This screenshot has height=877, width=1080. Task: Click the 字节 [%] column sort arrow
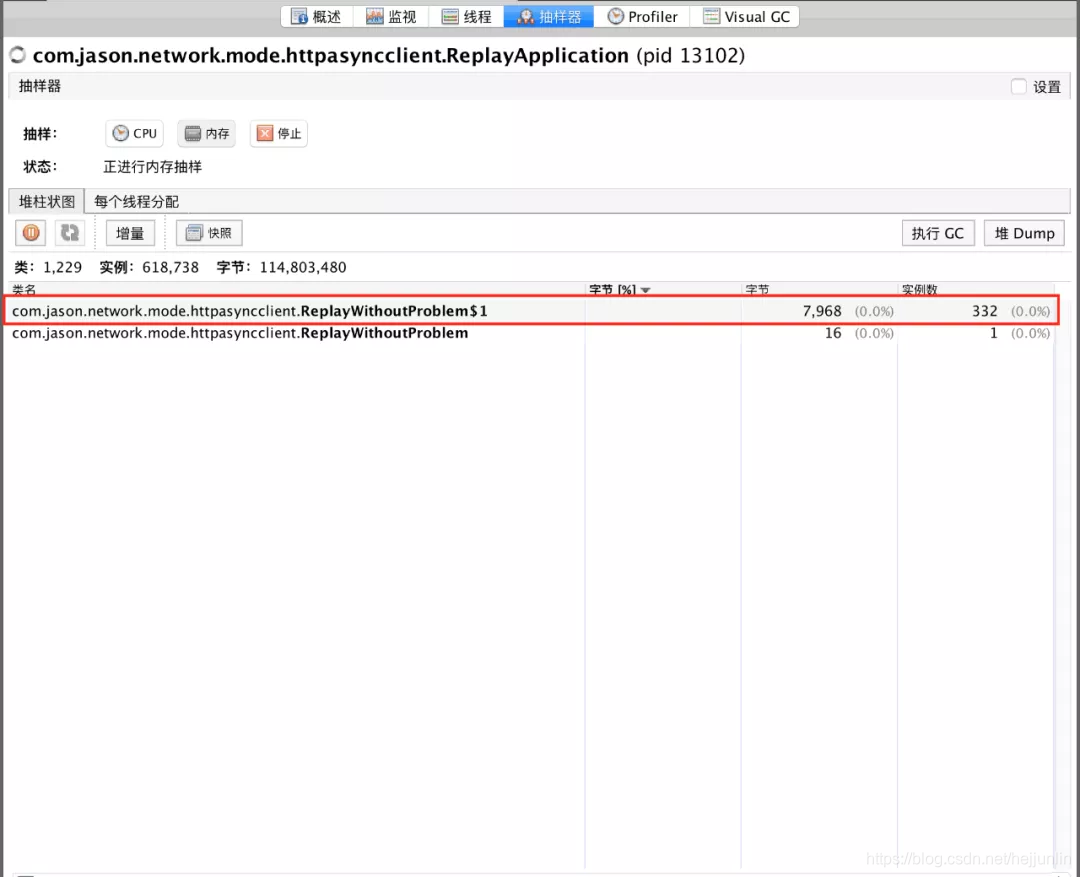[x=645, y=290]
